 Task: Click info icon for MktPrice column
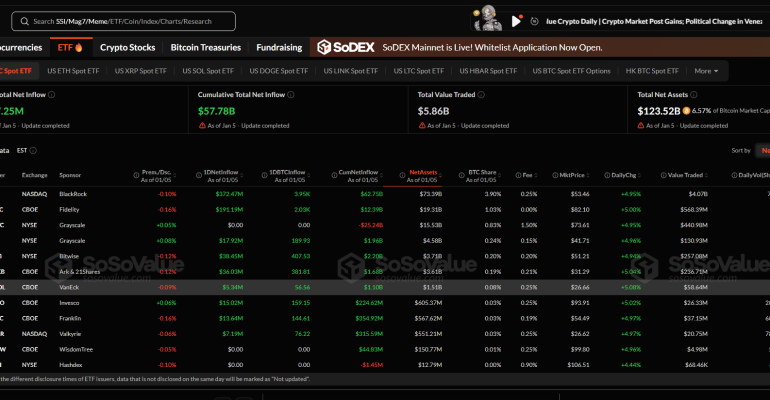(x=555, y=175)
